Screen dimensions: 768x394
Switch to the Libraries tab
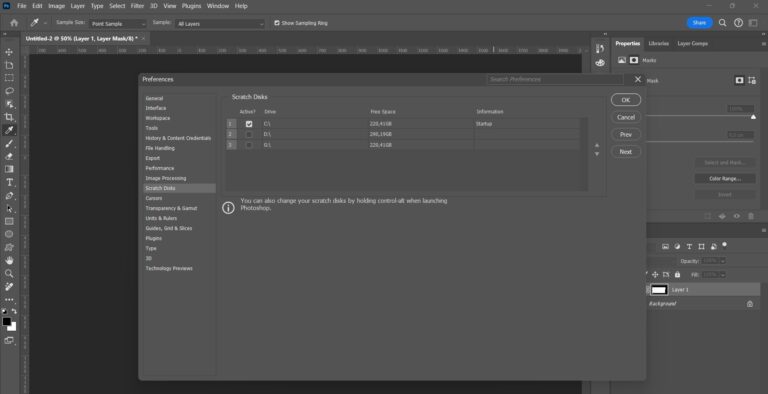658,44
